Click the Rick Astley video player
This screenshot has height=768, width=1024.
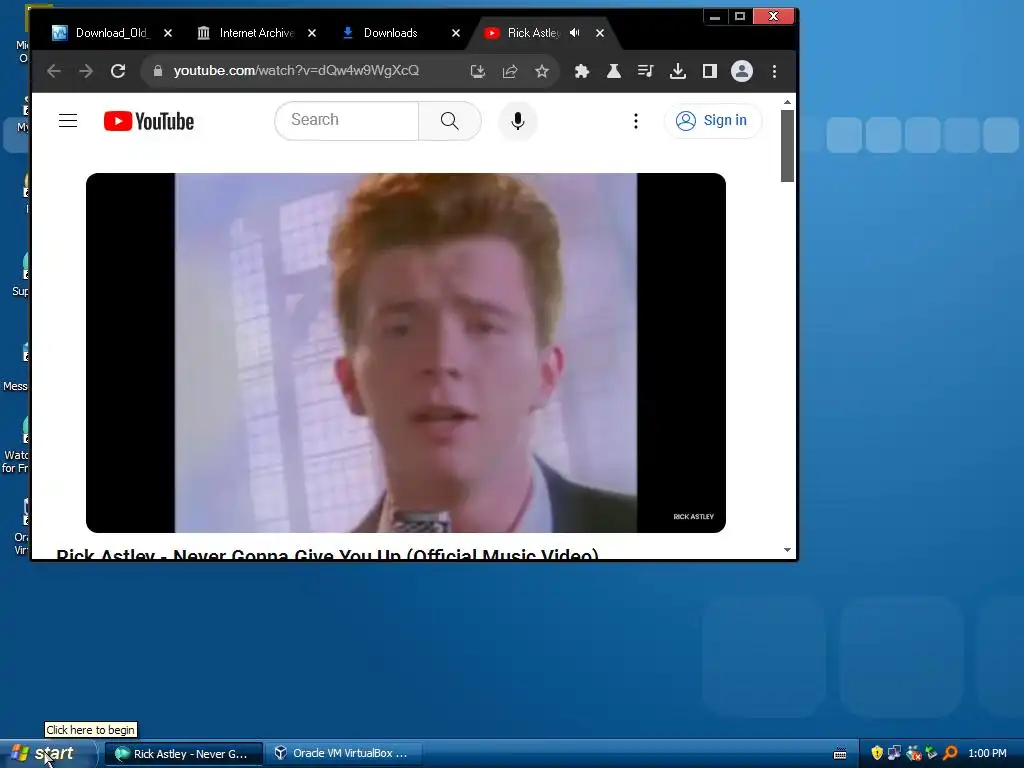(406, 353)
